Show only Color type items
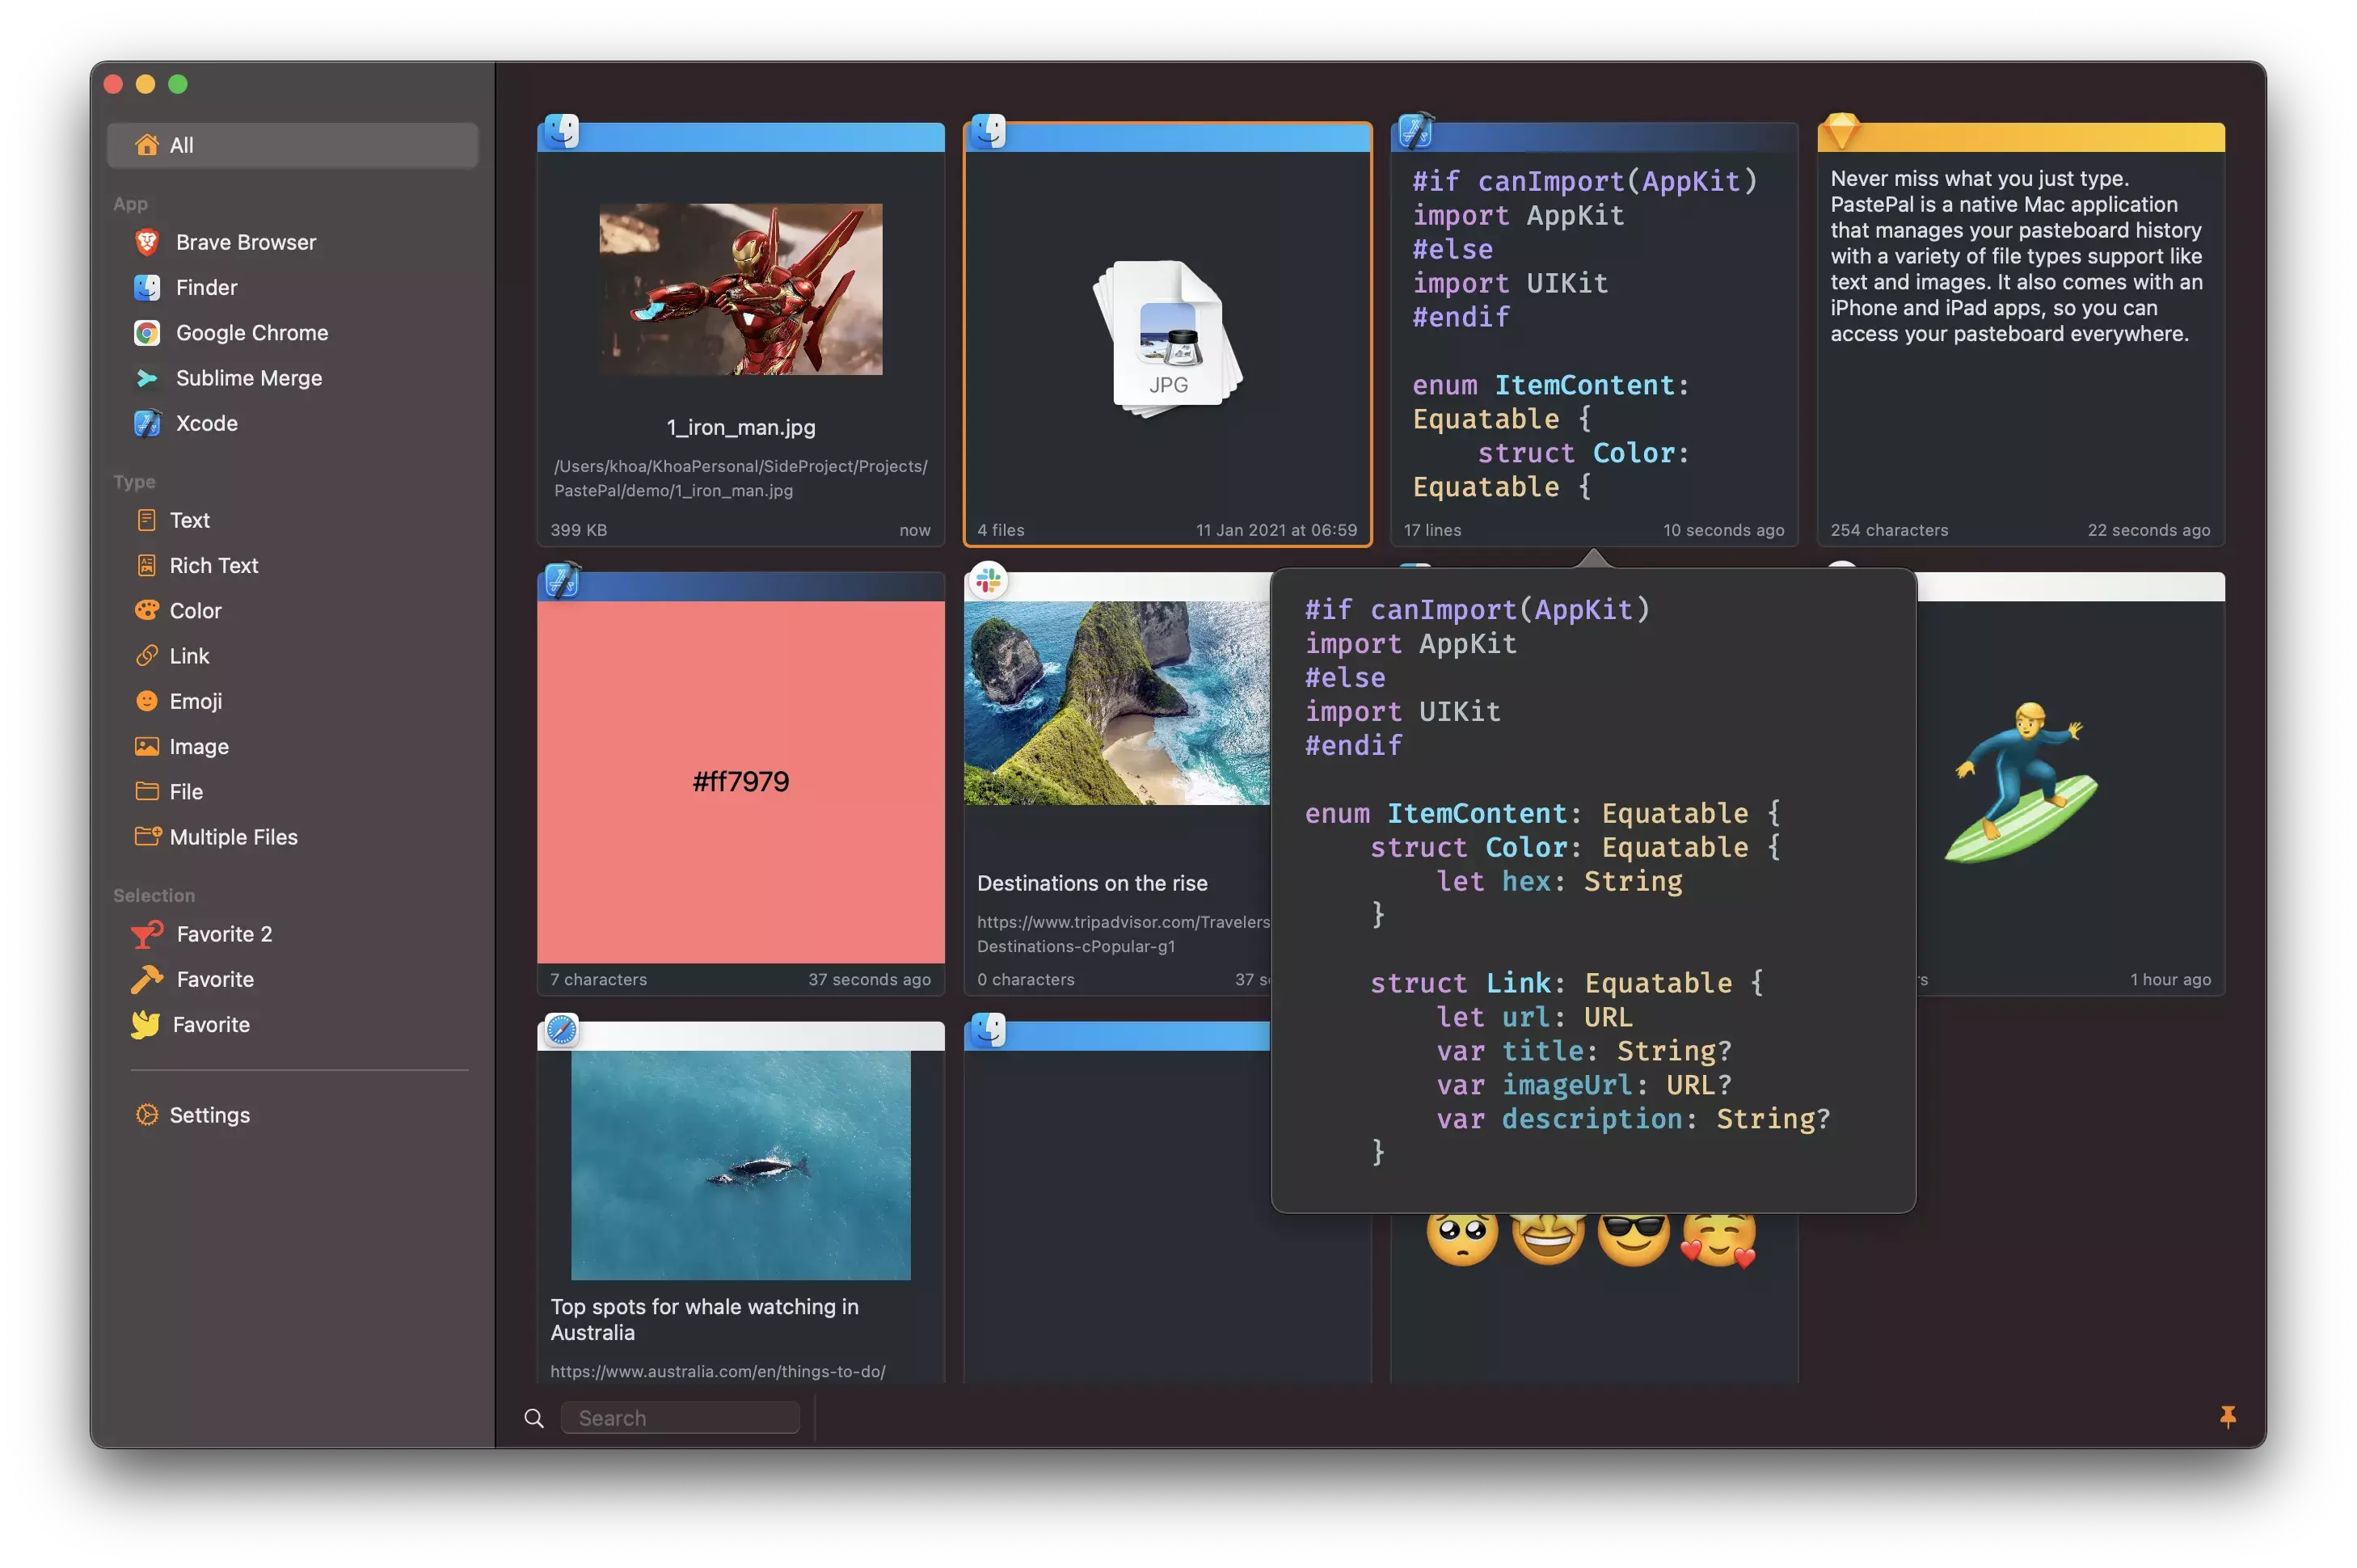This screenshot has width=2357, height=1568. [x=195, y=610]
